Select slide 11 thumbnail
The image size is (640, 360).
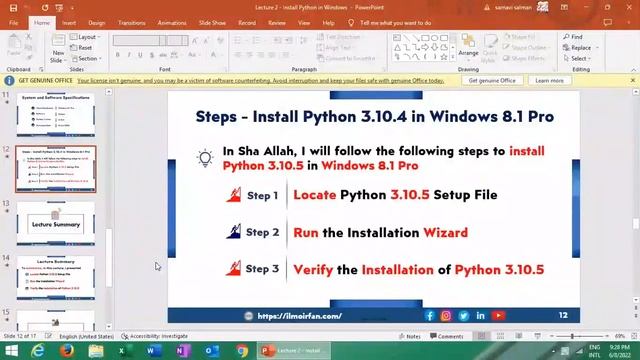pos(56,114)
